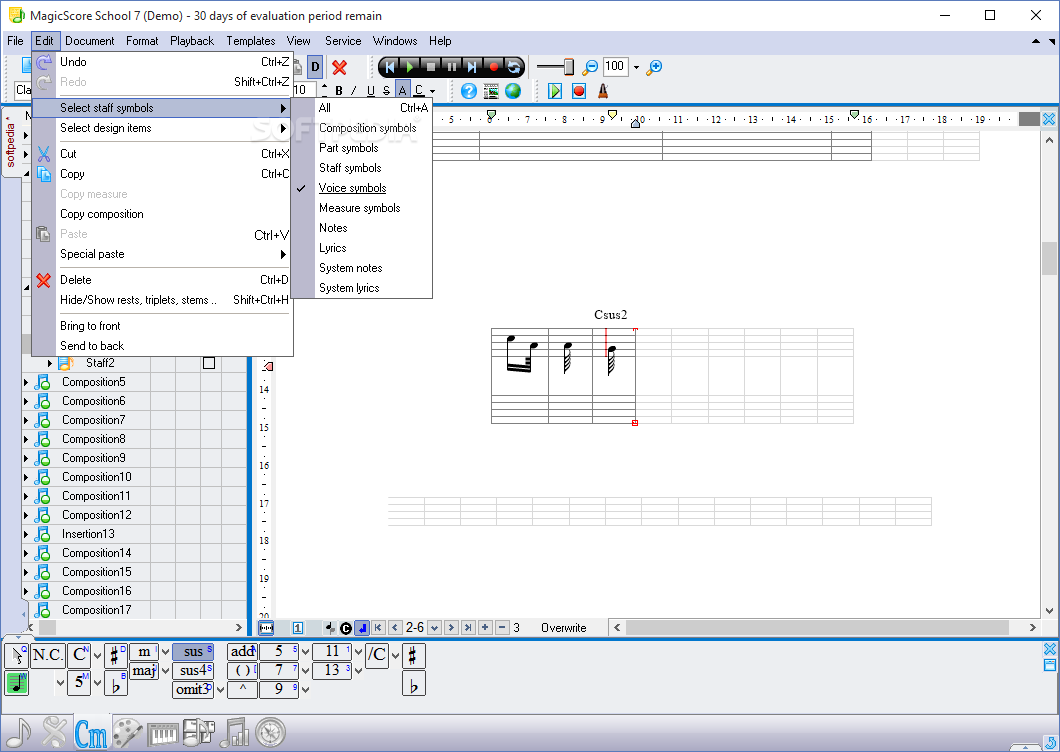
Task: Click the globe web icon in the toolbar
Action: point(513,91)
